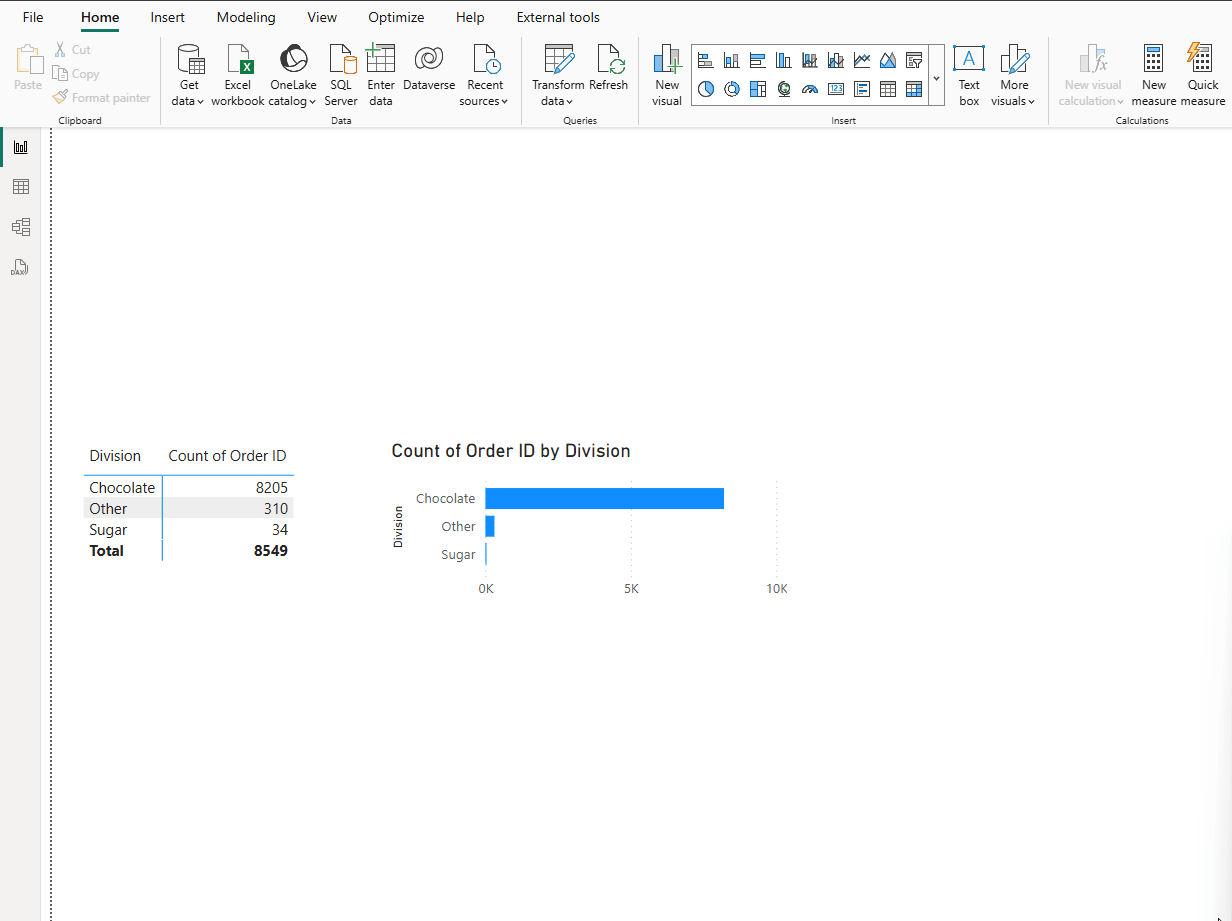The height and width of the screenshot is (921, 1232).
Task: Insert a stacked bar chart visual
Action: [x=706, y=61]
